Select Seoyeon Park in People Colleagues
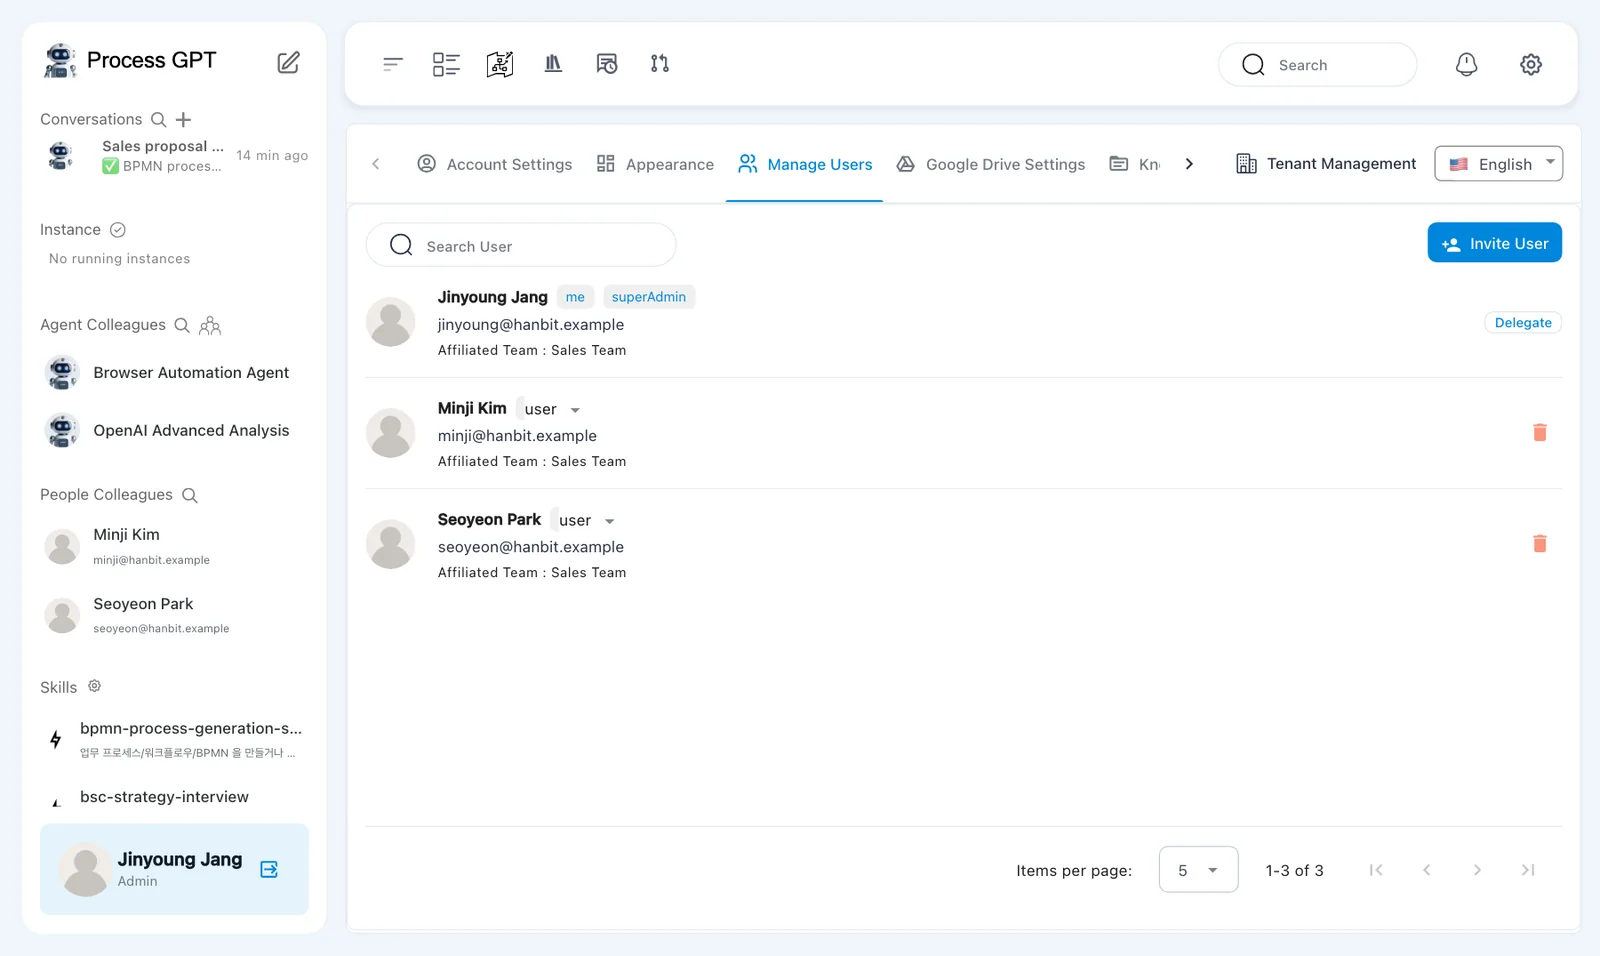The width and height of the screenshot is (1600, 956). 175,615
